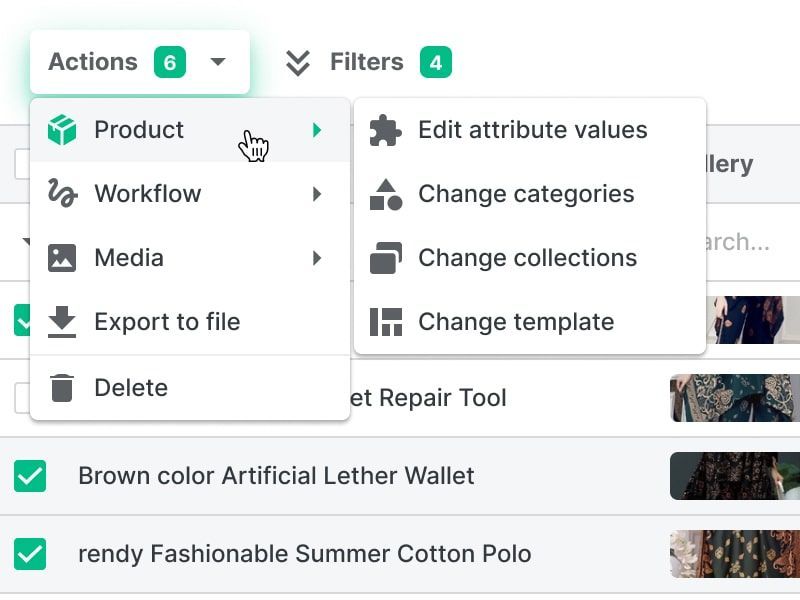Click the Repair Tool product name
Screen dimensions: 800x600
(429, 398)
